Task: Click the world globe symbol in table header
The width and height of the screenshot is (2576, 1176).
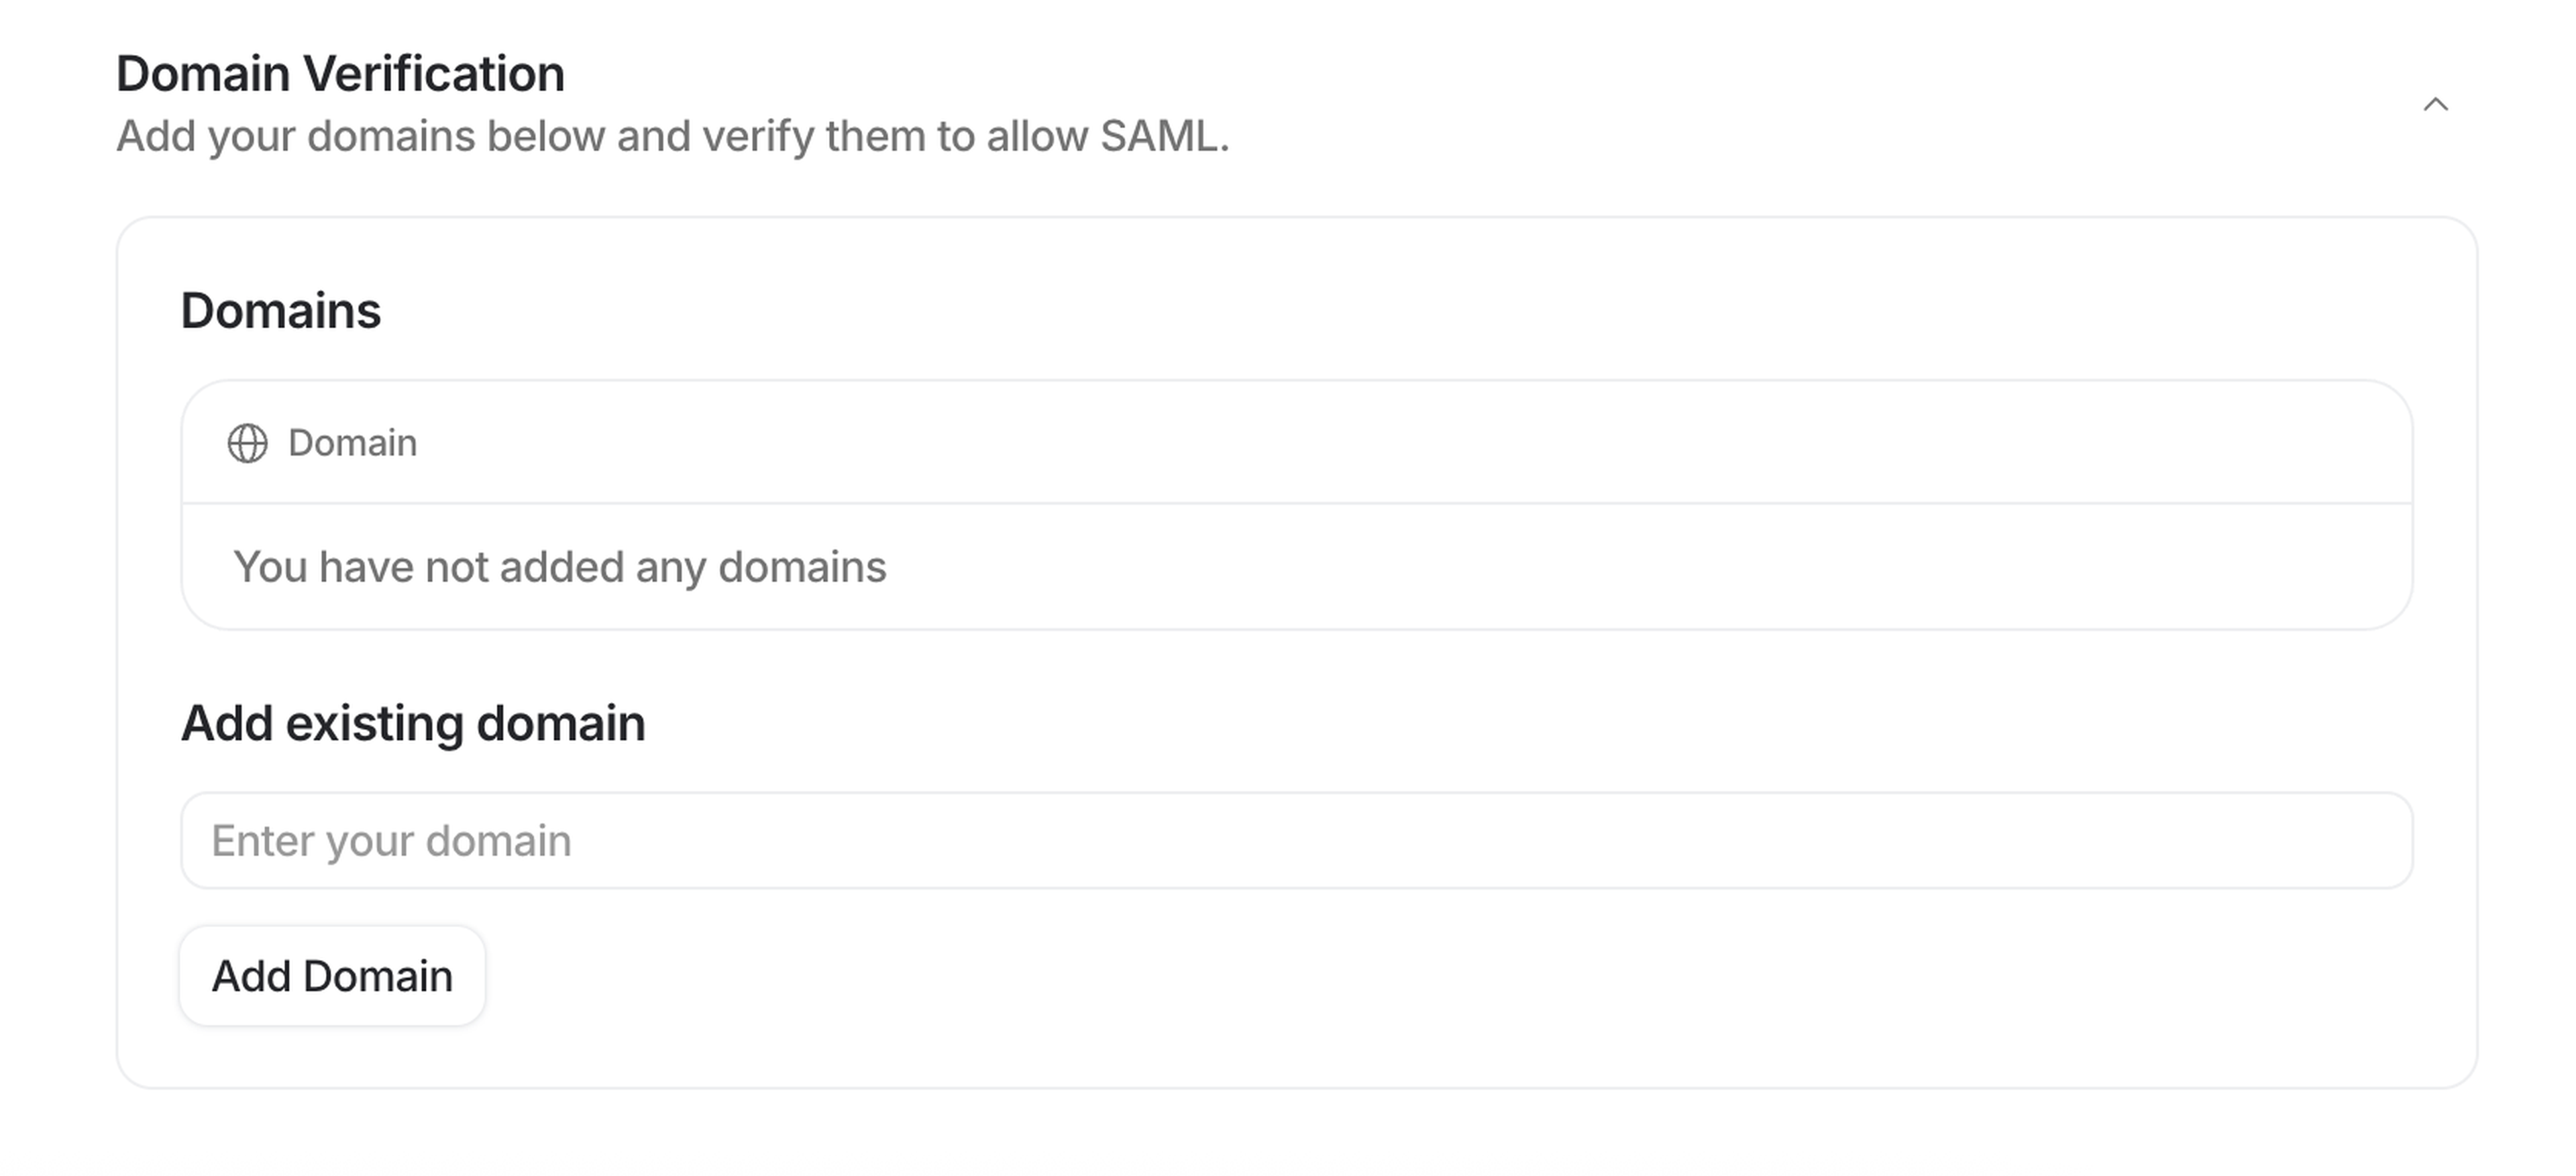Action: point(247,443)
